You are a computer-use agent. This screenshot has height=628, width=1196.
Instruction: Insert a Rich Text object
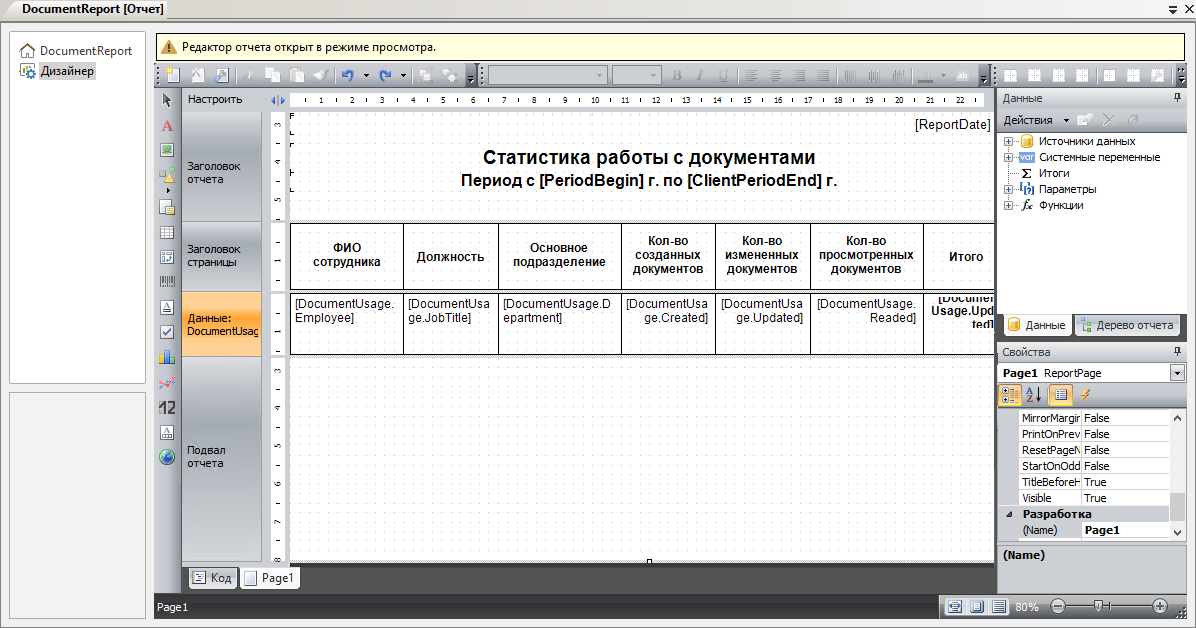[167, 307]
